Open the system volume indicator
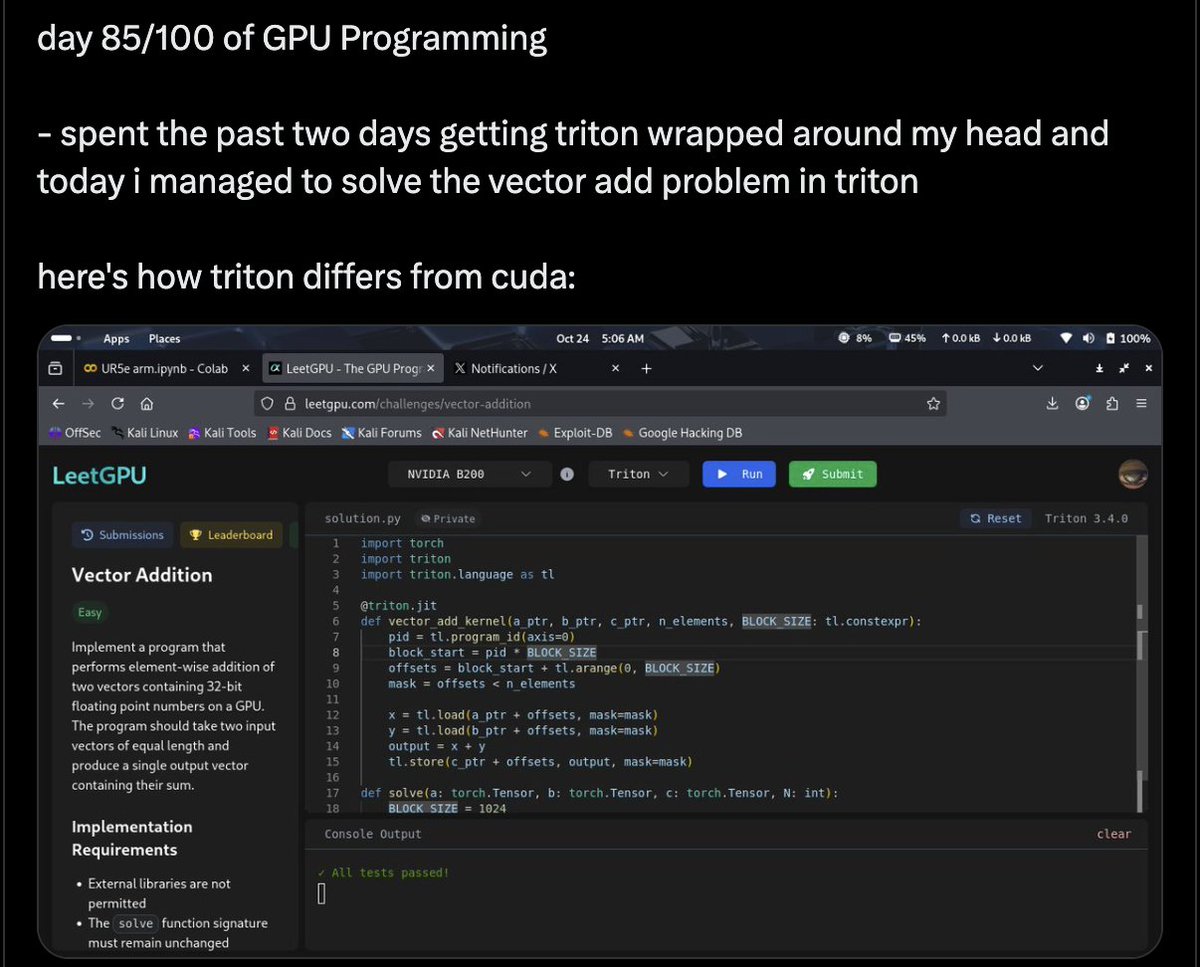1200x967 pixels. pos(1088,339)
